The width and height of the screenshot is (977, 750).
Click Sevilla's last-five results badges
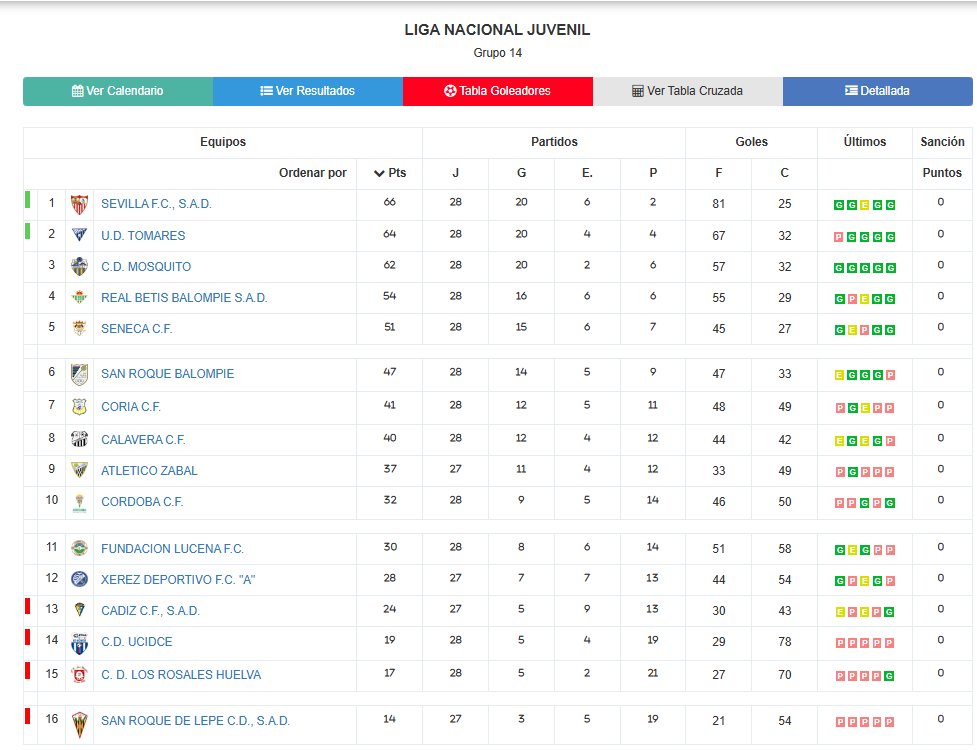point(865,205)
